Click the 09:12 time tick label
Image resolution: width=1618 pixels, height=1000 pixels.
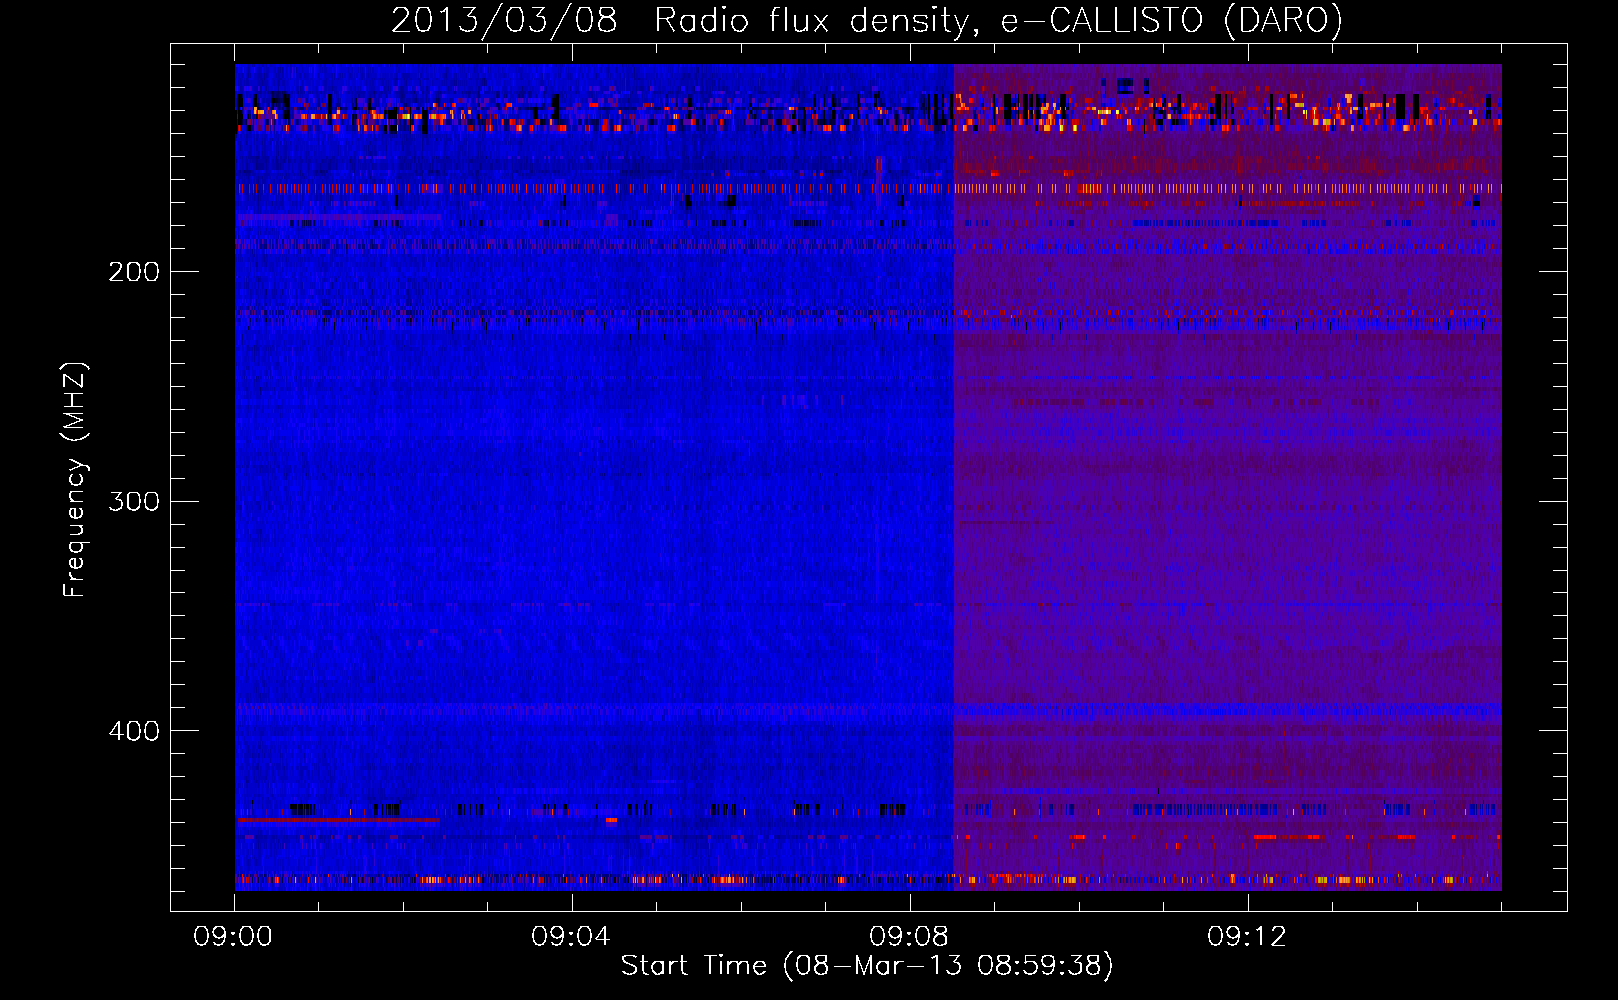click(1247, 937)
